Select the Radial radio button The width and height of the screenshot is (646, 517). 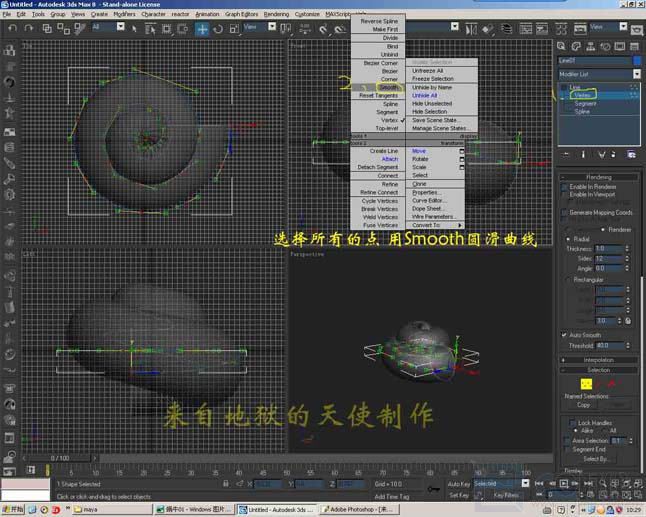[568, 239]
